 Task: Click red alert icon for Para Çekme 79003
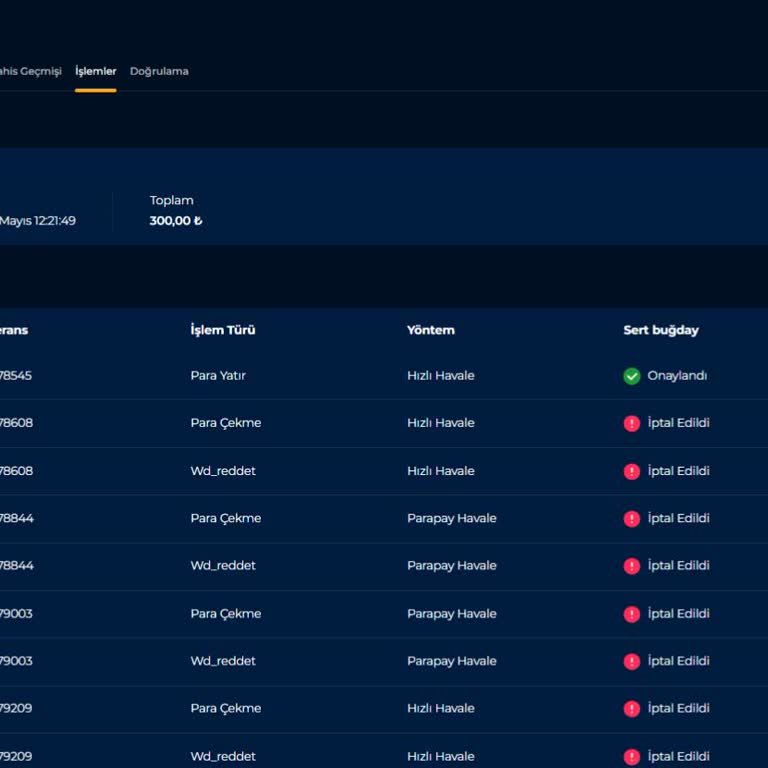631,614
